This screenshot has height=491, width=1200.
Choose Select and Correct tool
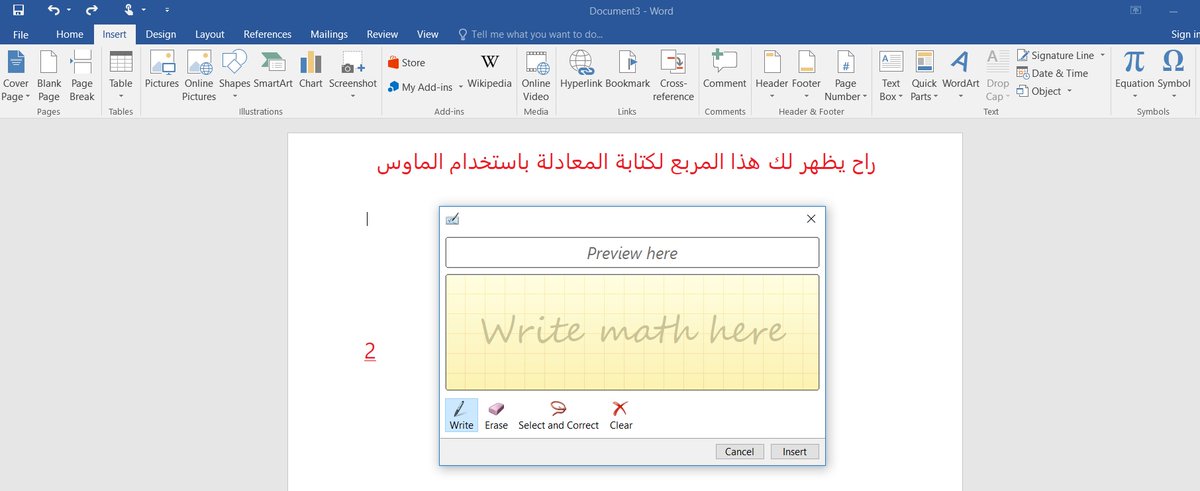click(x=558, y=415)
